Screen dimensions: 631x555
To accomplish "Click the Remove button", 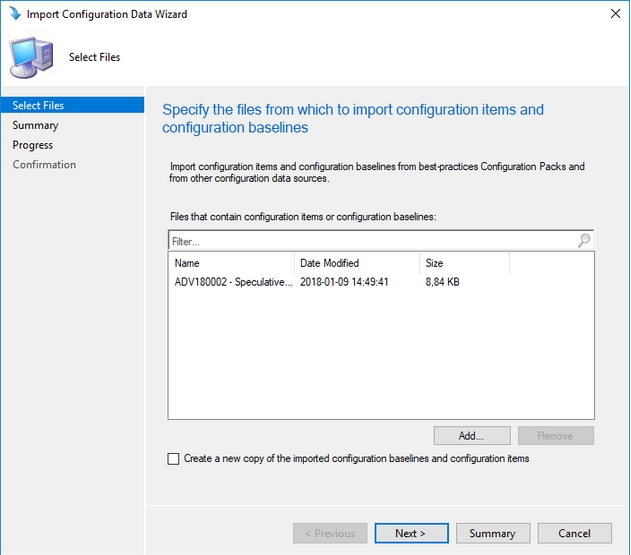I will (555, 436).
